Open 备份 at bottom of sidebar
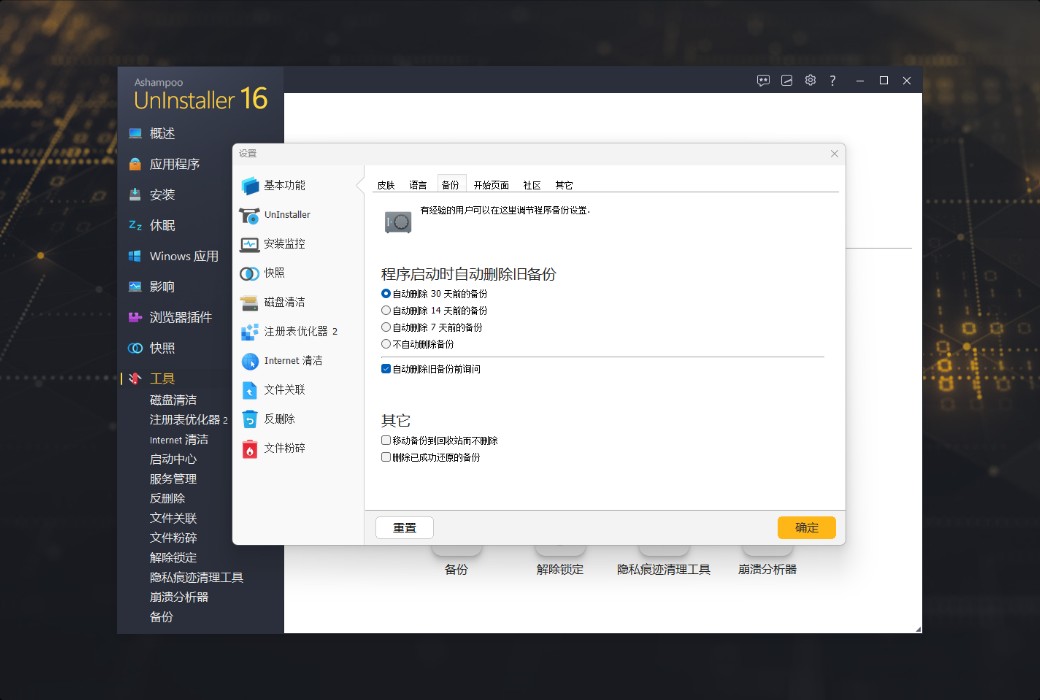This screenshot has height=700, width=1040. point(161,617)
